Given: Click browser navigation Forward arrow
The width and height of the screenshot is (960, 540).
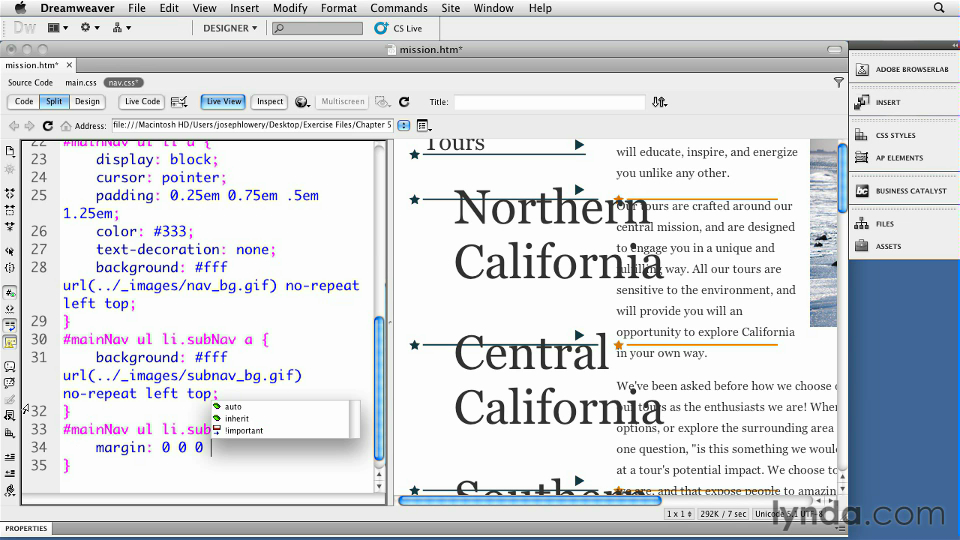Looking at the screenshot, I should 29,126.
